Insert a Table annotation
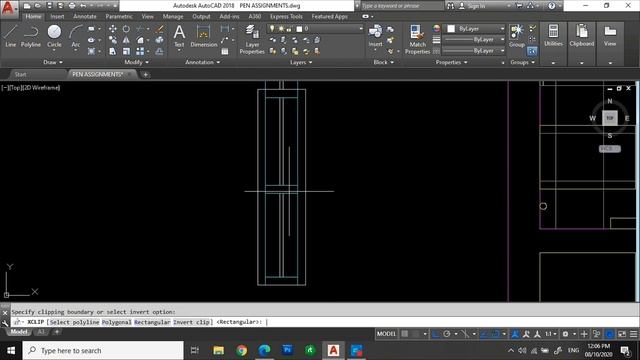 coord(224,51)
